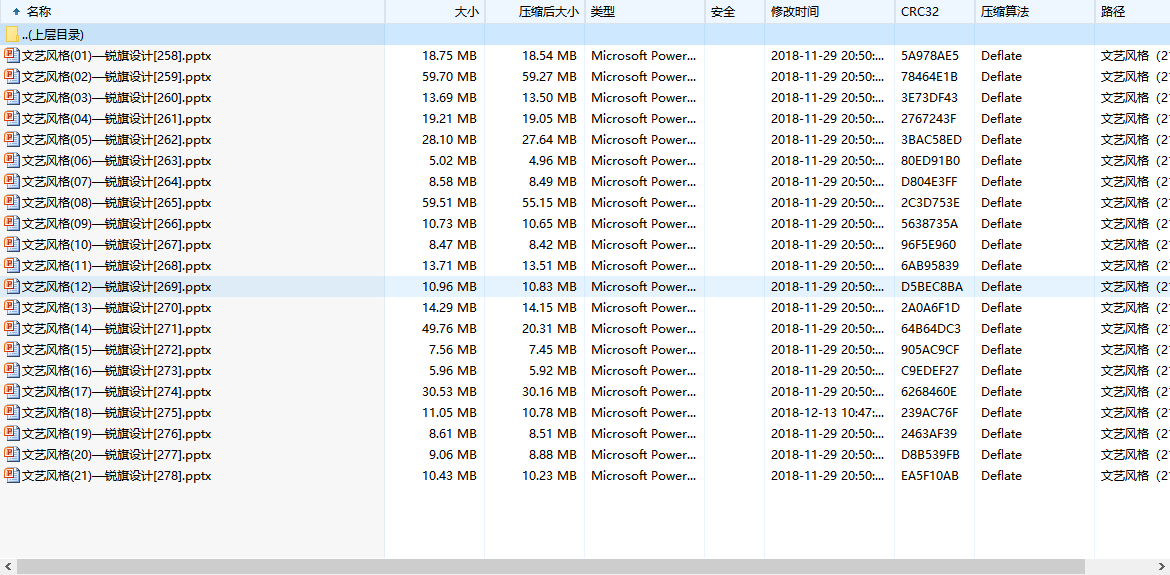Click size value 5.02 MB
The width and height of the screenshot is (1170, 575).
coord(453,160)
